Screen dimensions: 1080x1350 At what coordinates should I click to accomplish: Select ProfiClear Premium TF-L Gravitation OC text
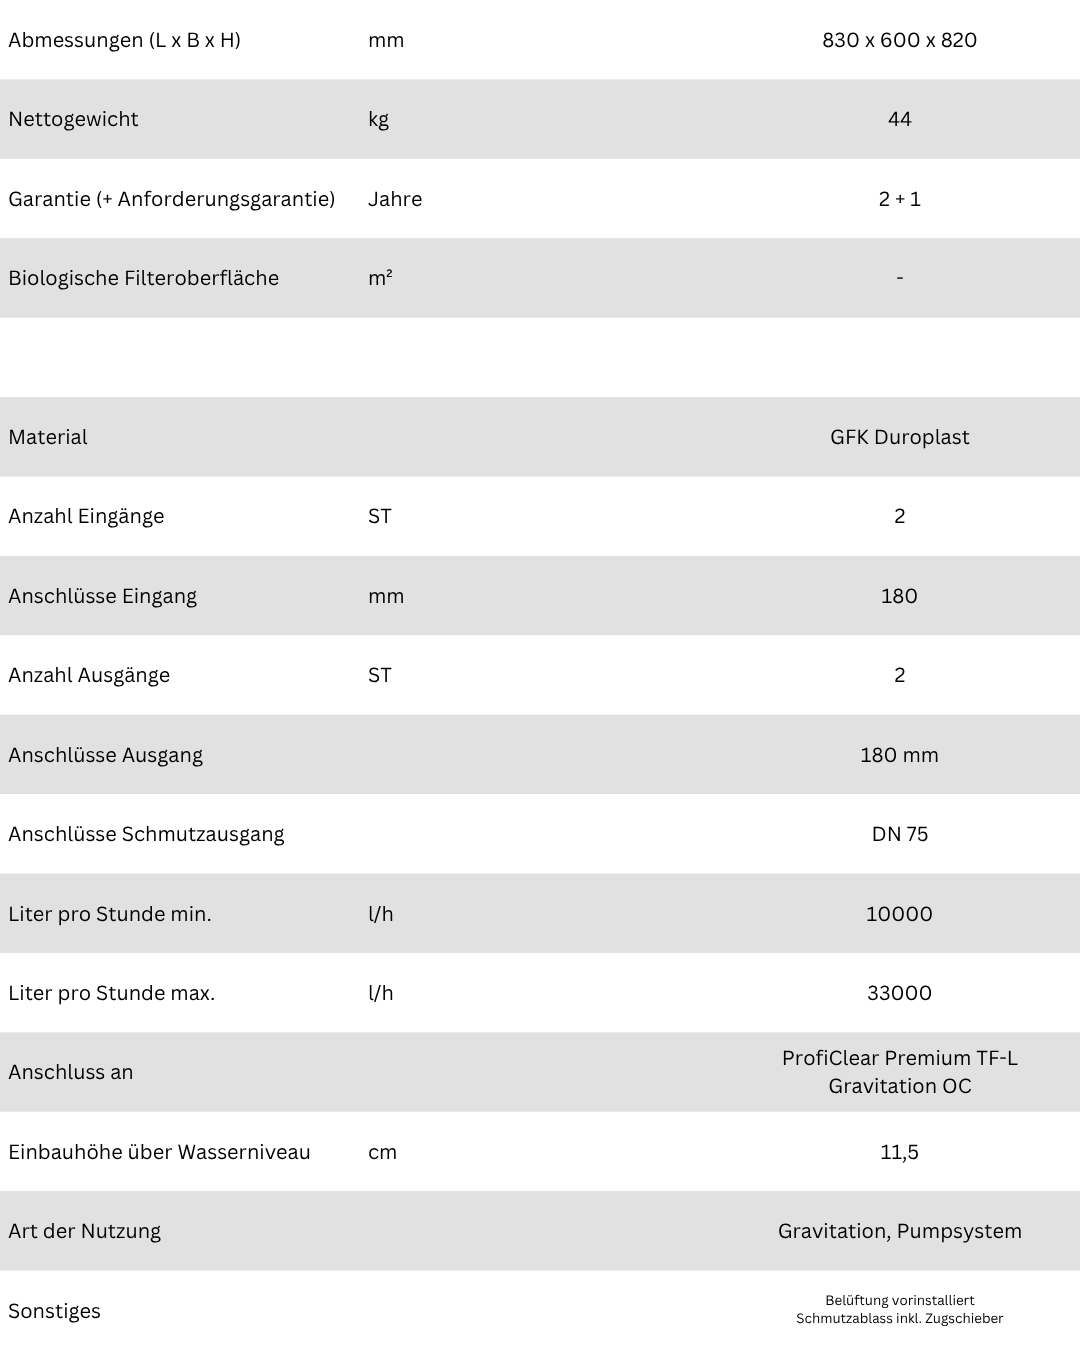pos(899,1072)
